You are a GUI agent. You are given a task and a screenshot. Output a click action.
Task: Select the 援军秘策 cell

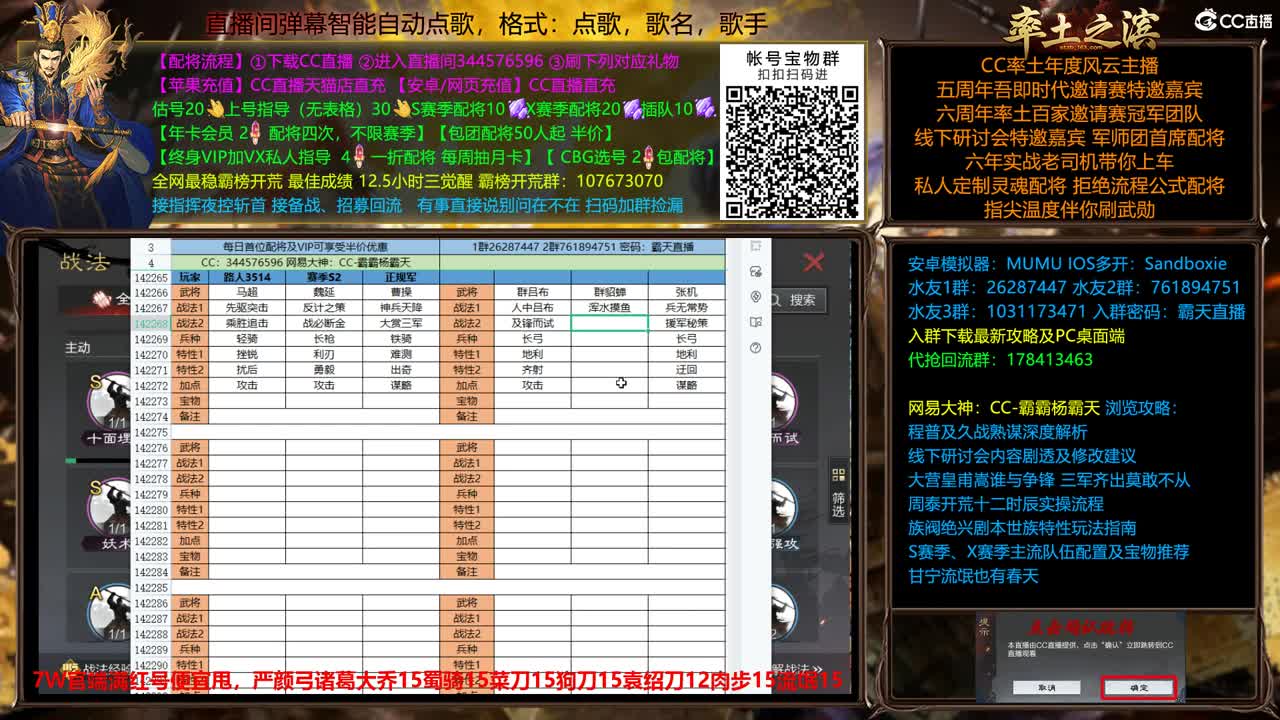[x=686, y=323]
